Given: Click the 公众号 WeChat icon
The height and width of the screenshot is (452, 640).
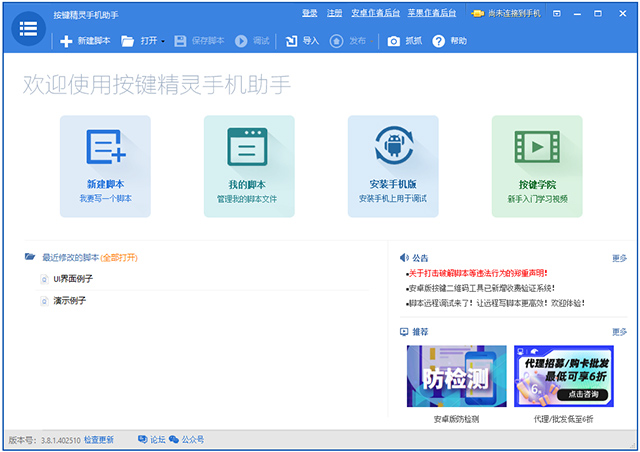Looking at the screenshot, I should (x=174, y=439).
